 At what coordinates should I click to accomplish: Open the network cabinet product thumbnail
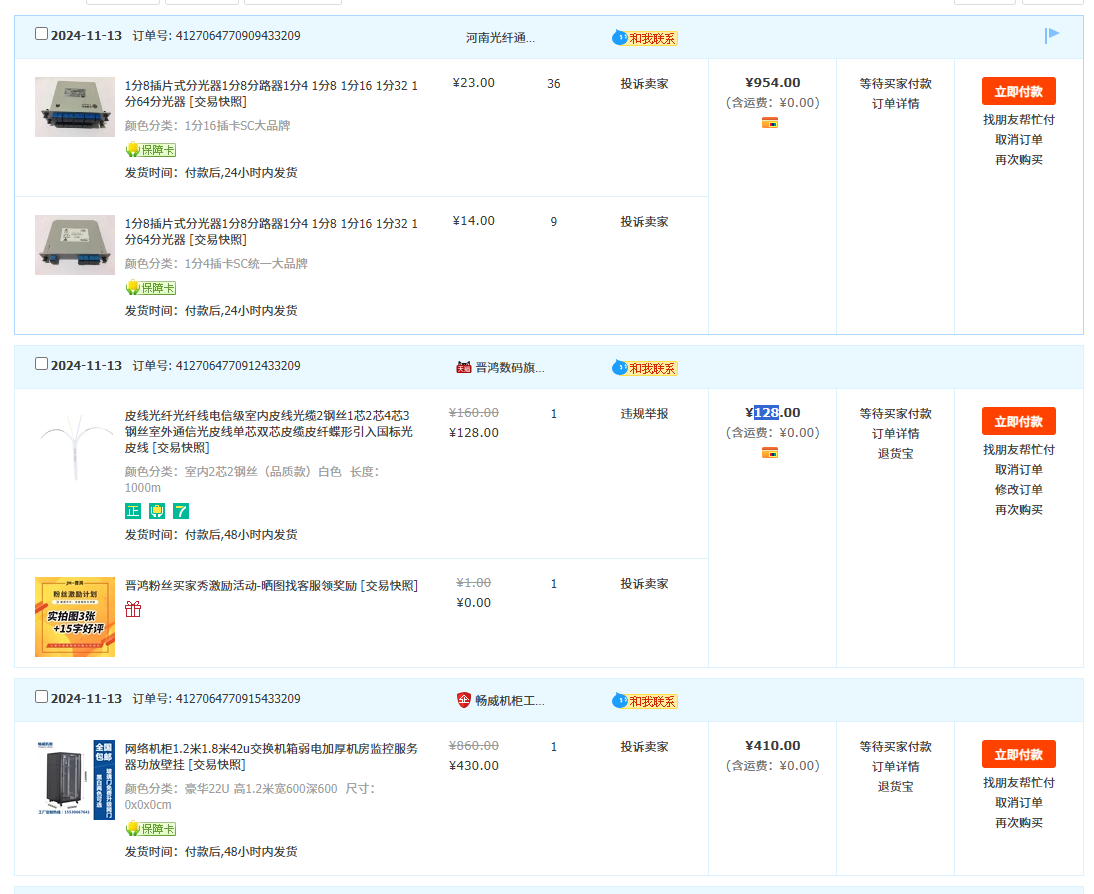coord(75,780)
